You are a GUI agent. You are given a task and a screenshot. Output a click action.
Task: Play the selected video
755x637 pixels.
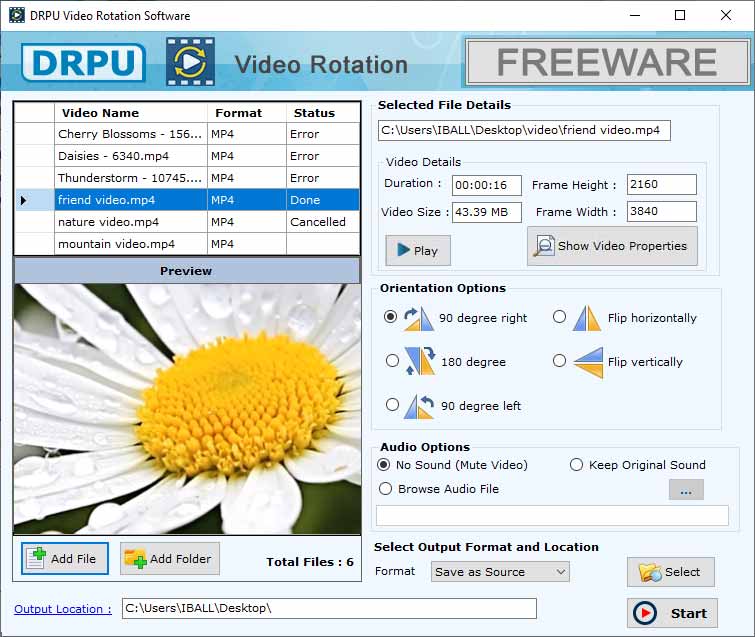418,250
